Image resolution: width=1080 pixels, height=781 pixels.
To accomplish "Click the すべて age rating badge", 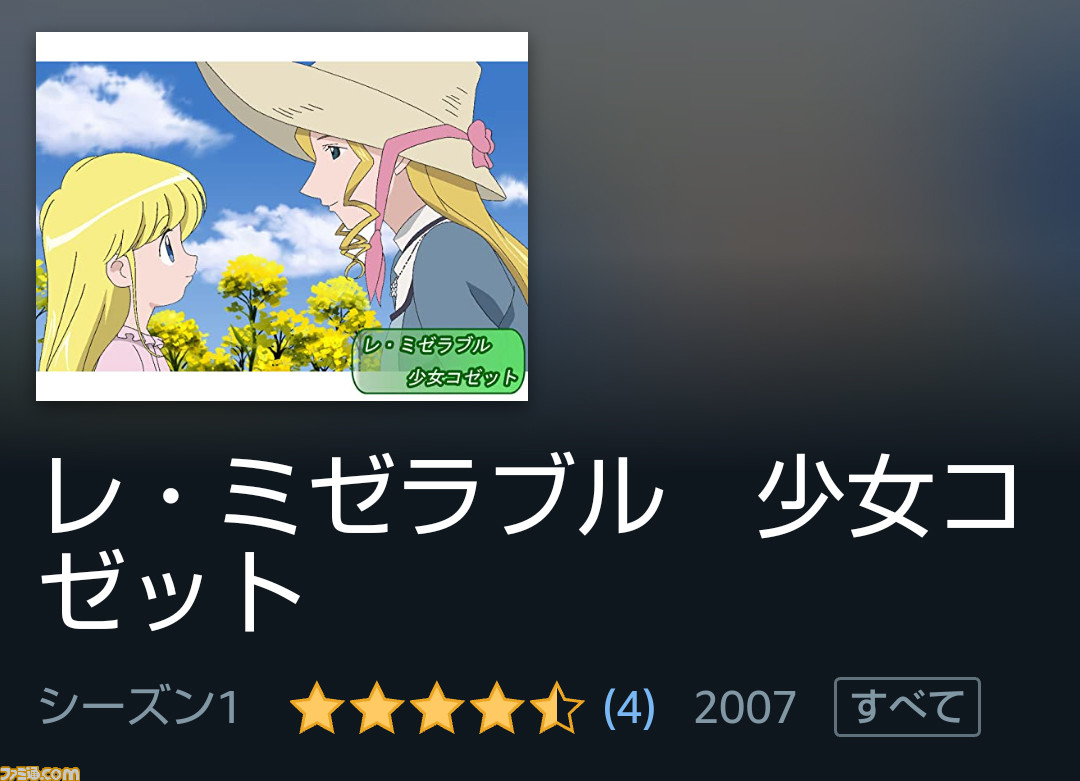I will click(x=907, y=707).
